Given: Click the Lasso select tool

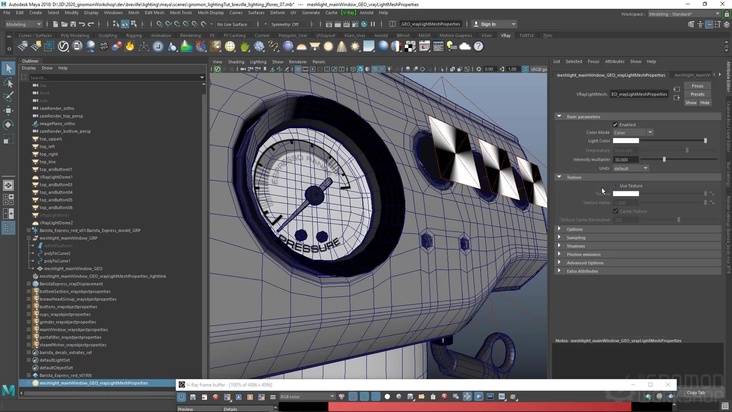Looking at the screenshot, I should pyautogui.click(x=8, y=84).
